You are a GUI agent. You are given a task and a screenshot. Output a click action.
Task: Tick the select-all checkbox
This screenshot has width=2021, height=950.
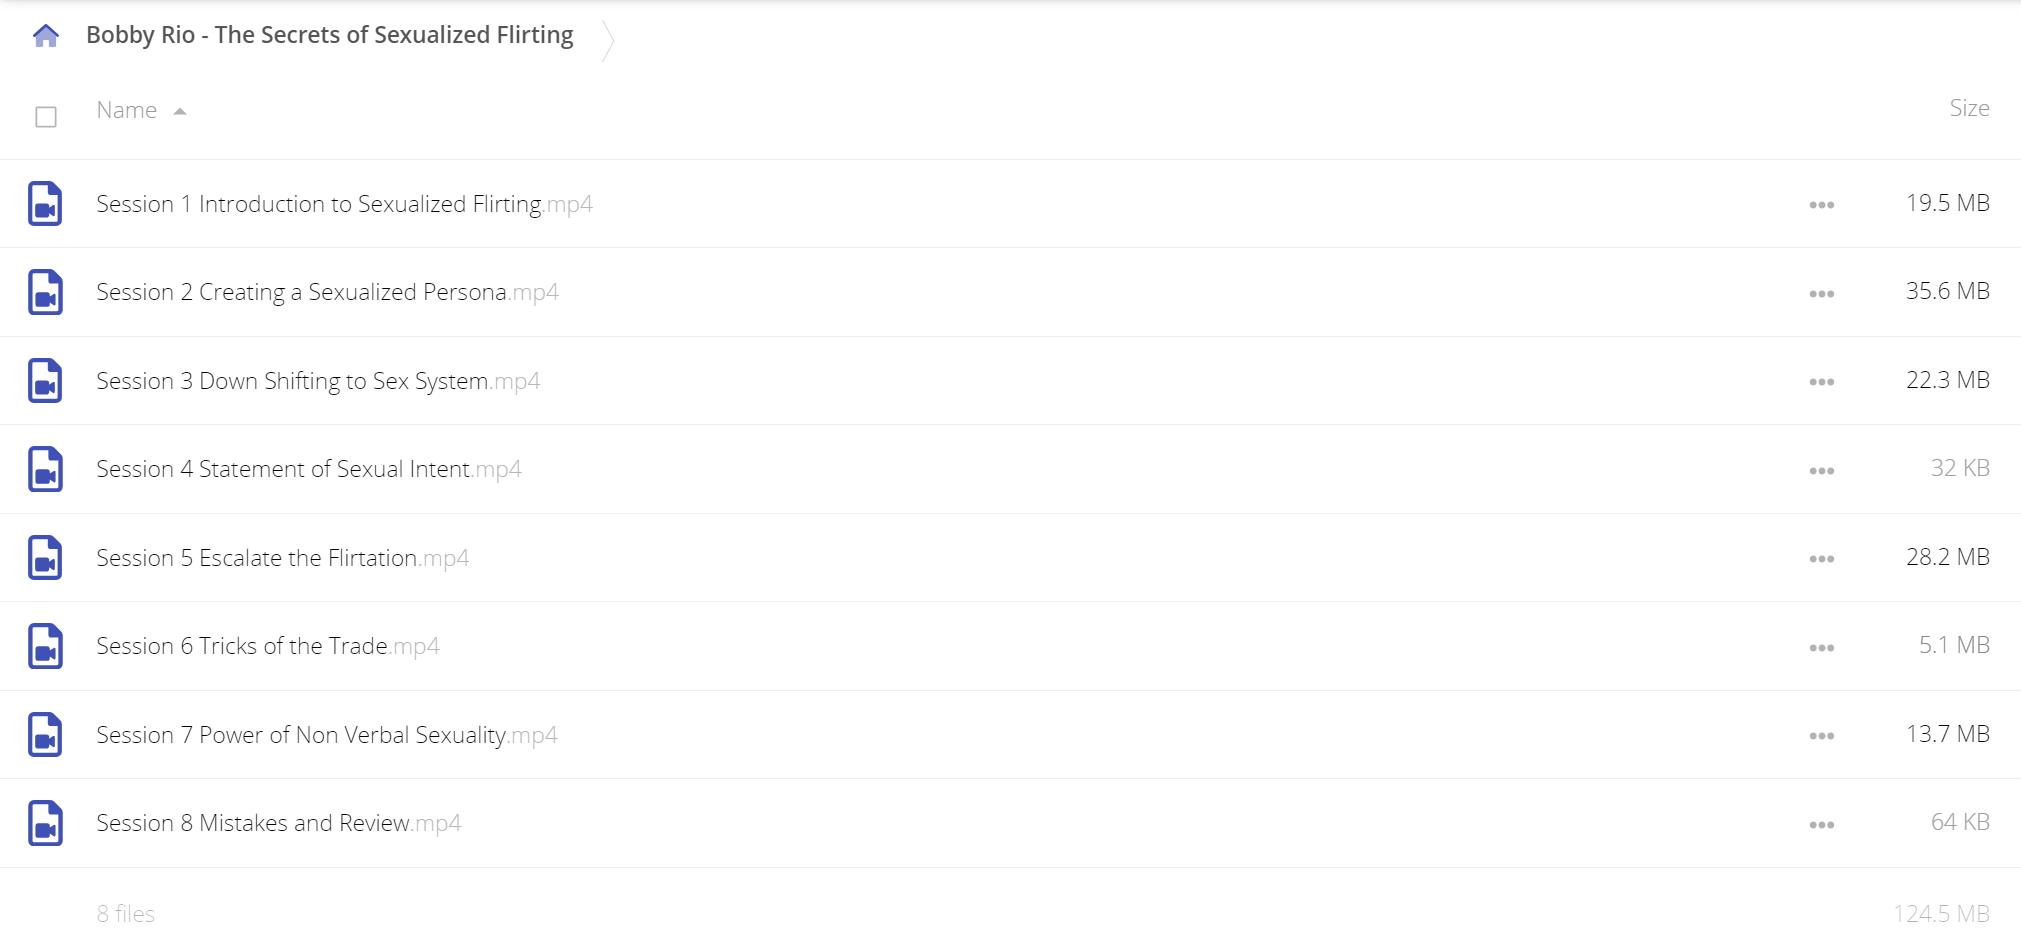tap(46, 117)
